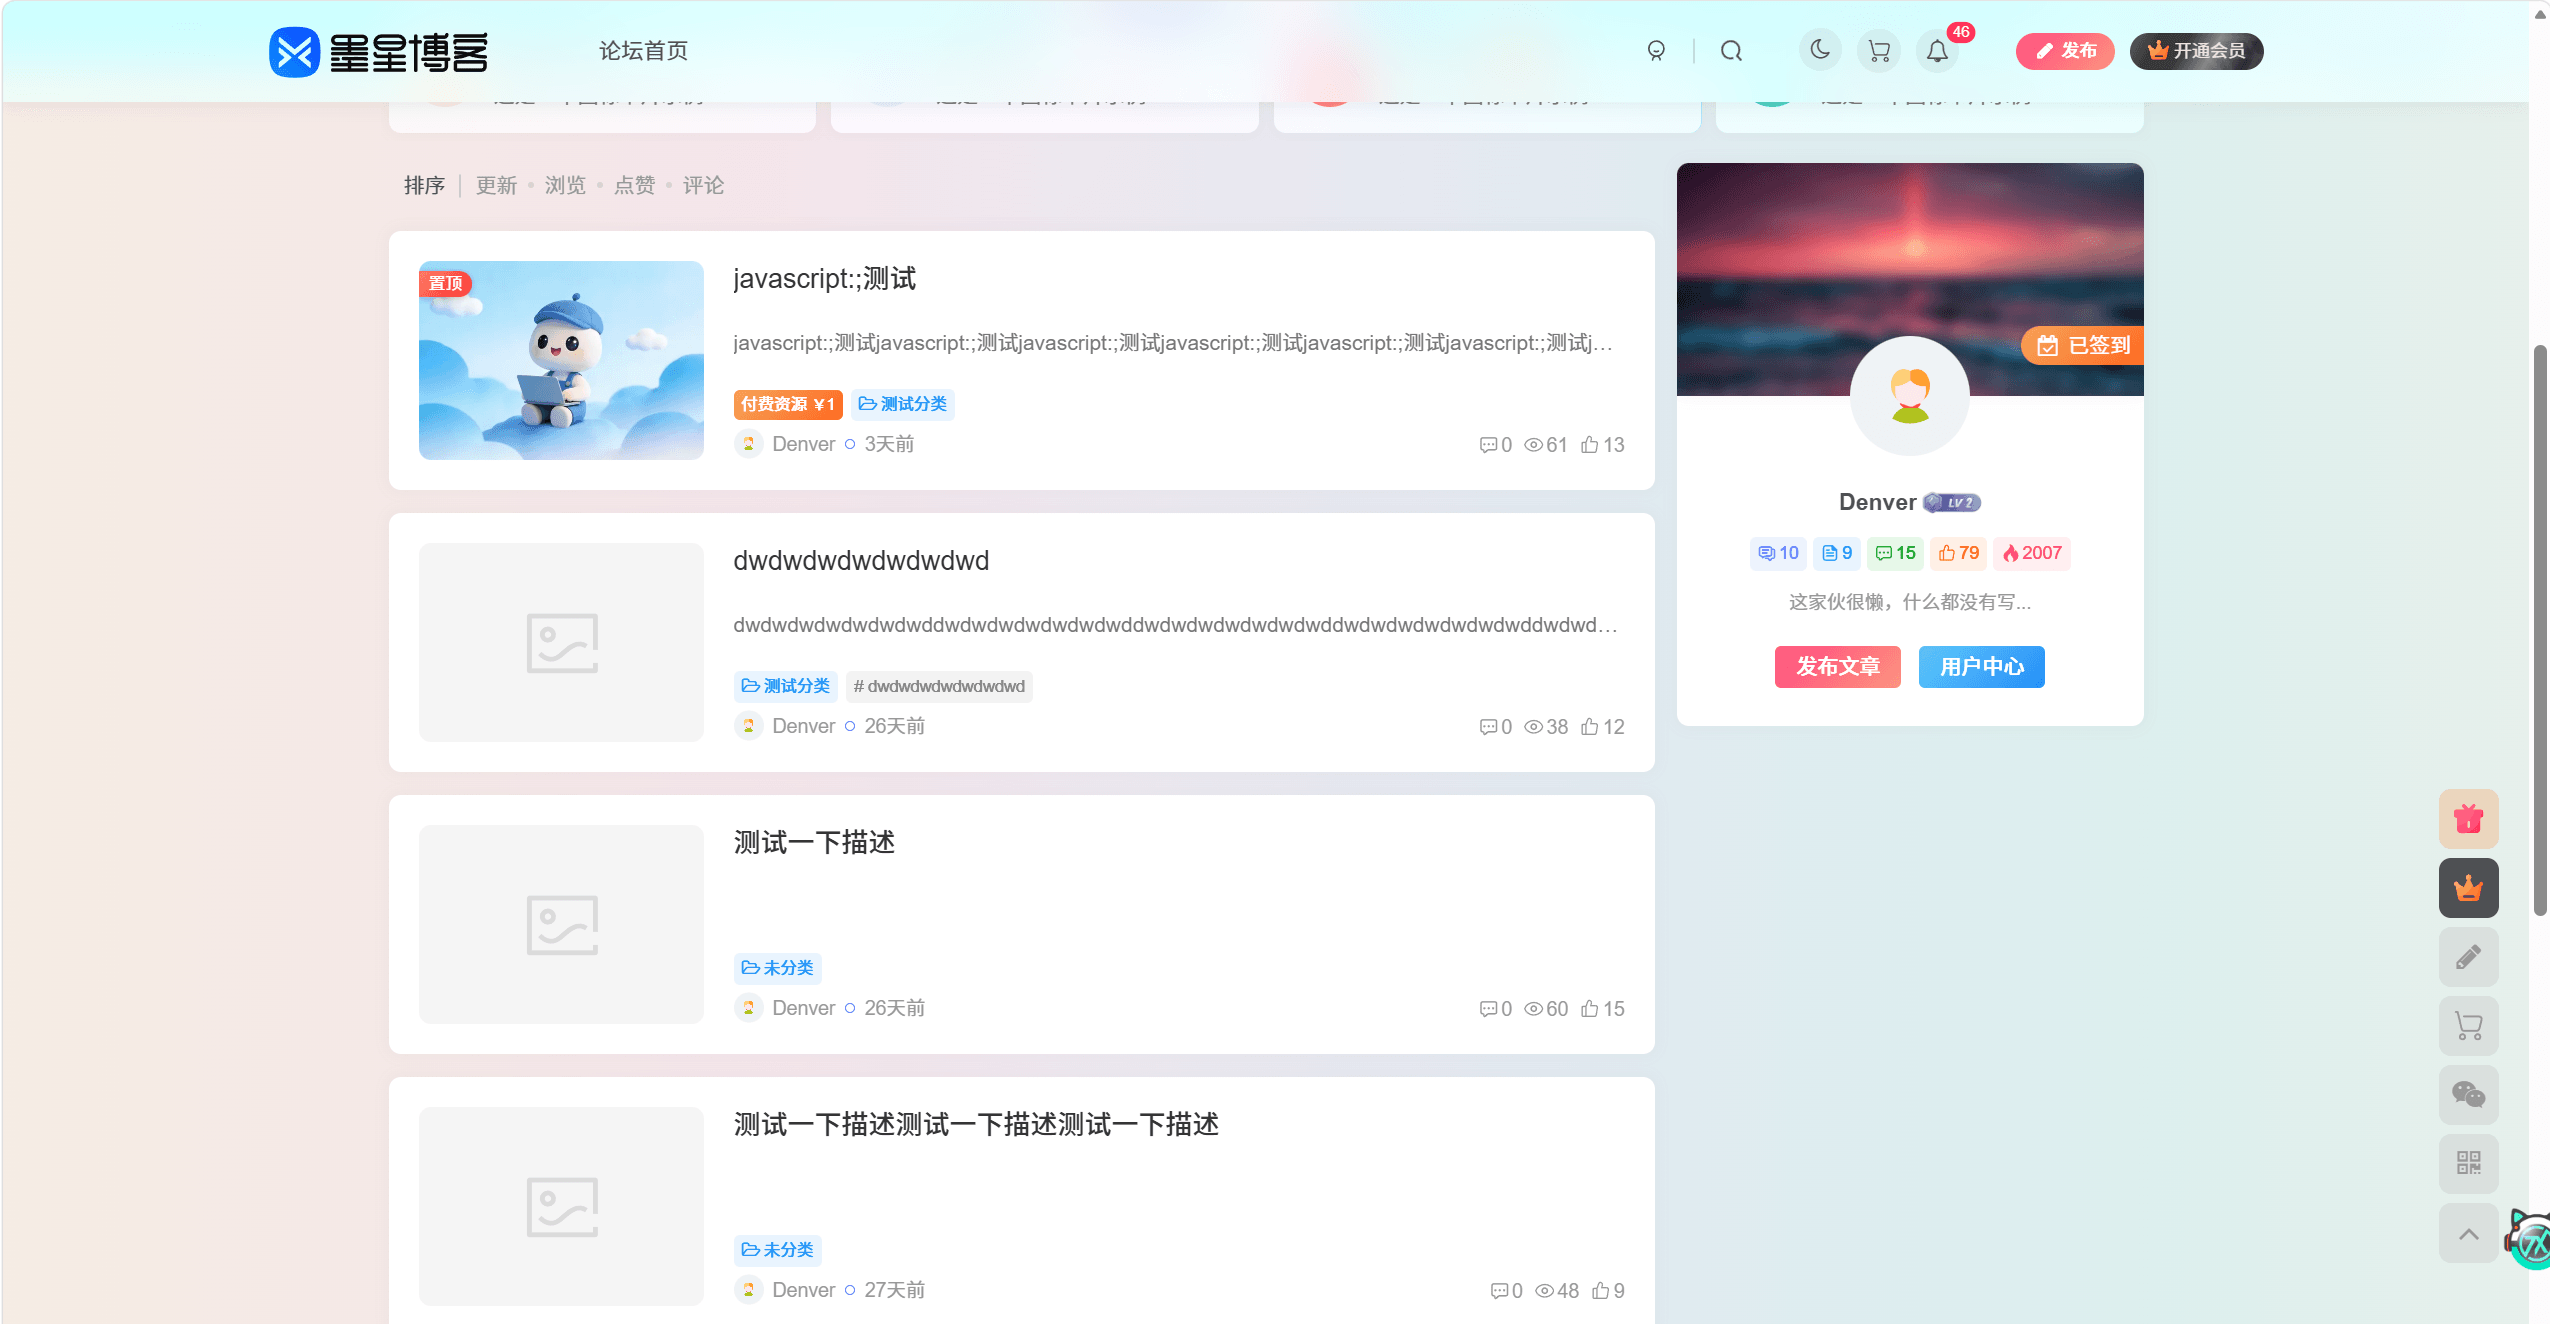Click 测试分类 tag on javascript post
2550x1324 pixels.
tap(902, 404)
